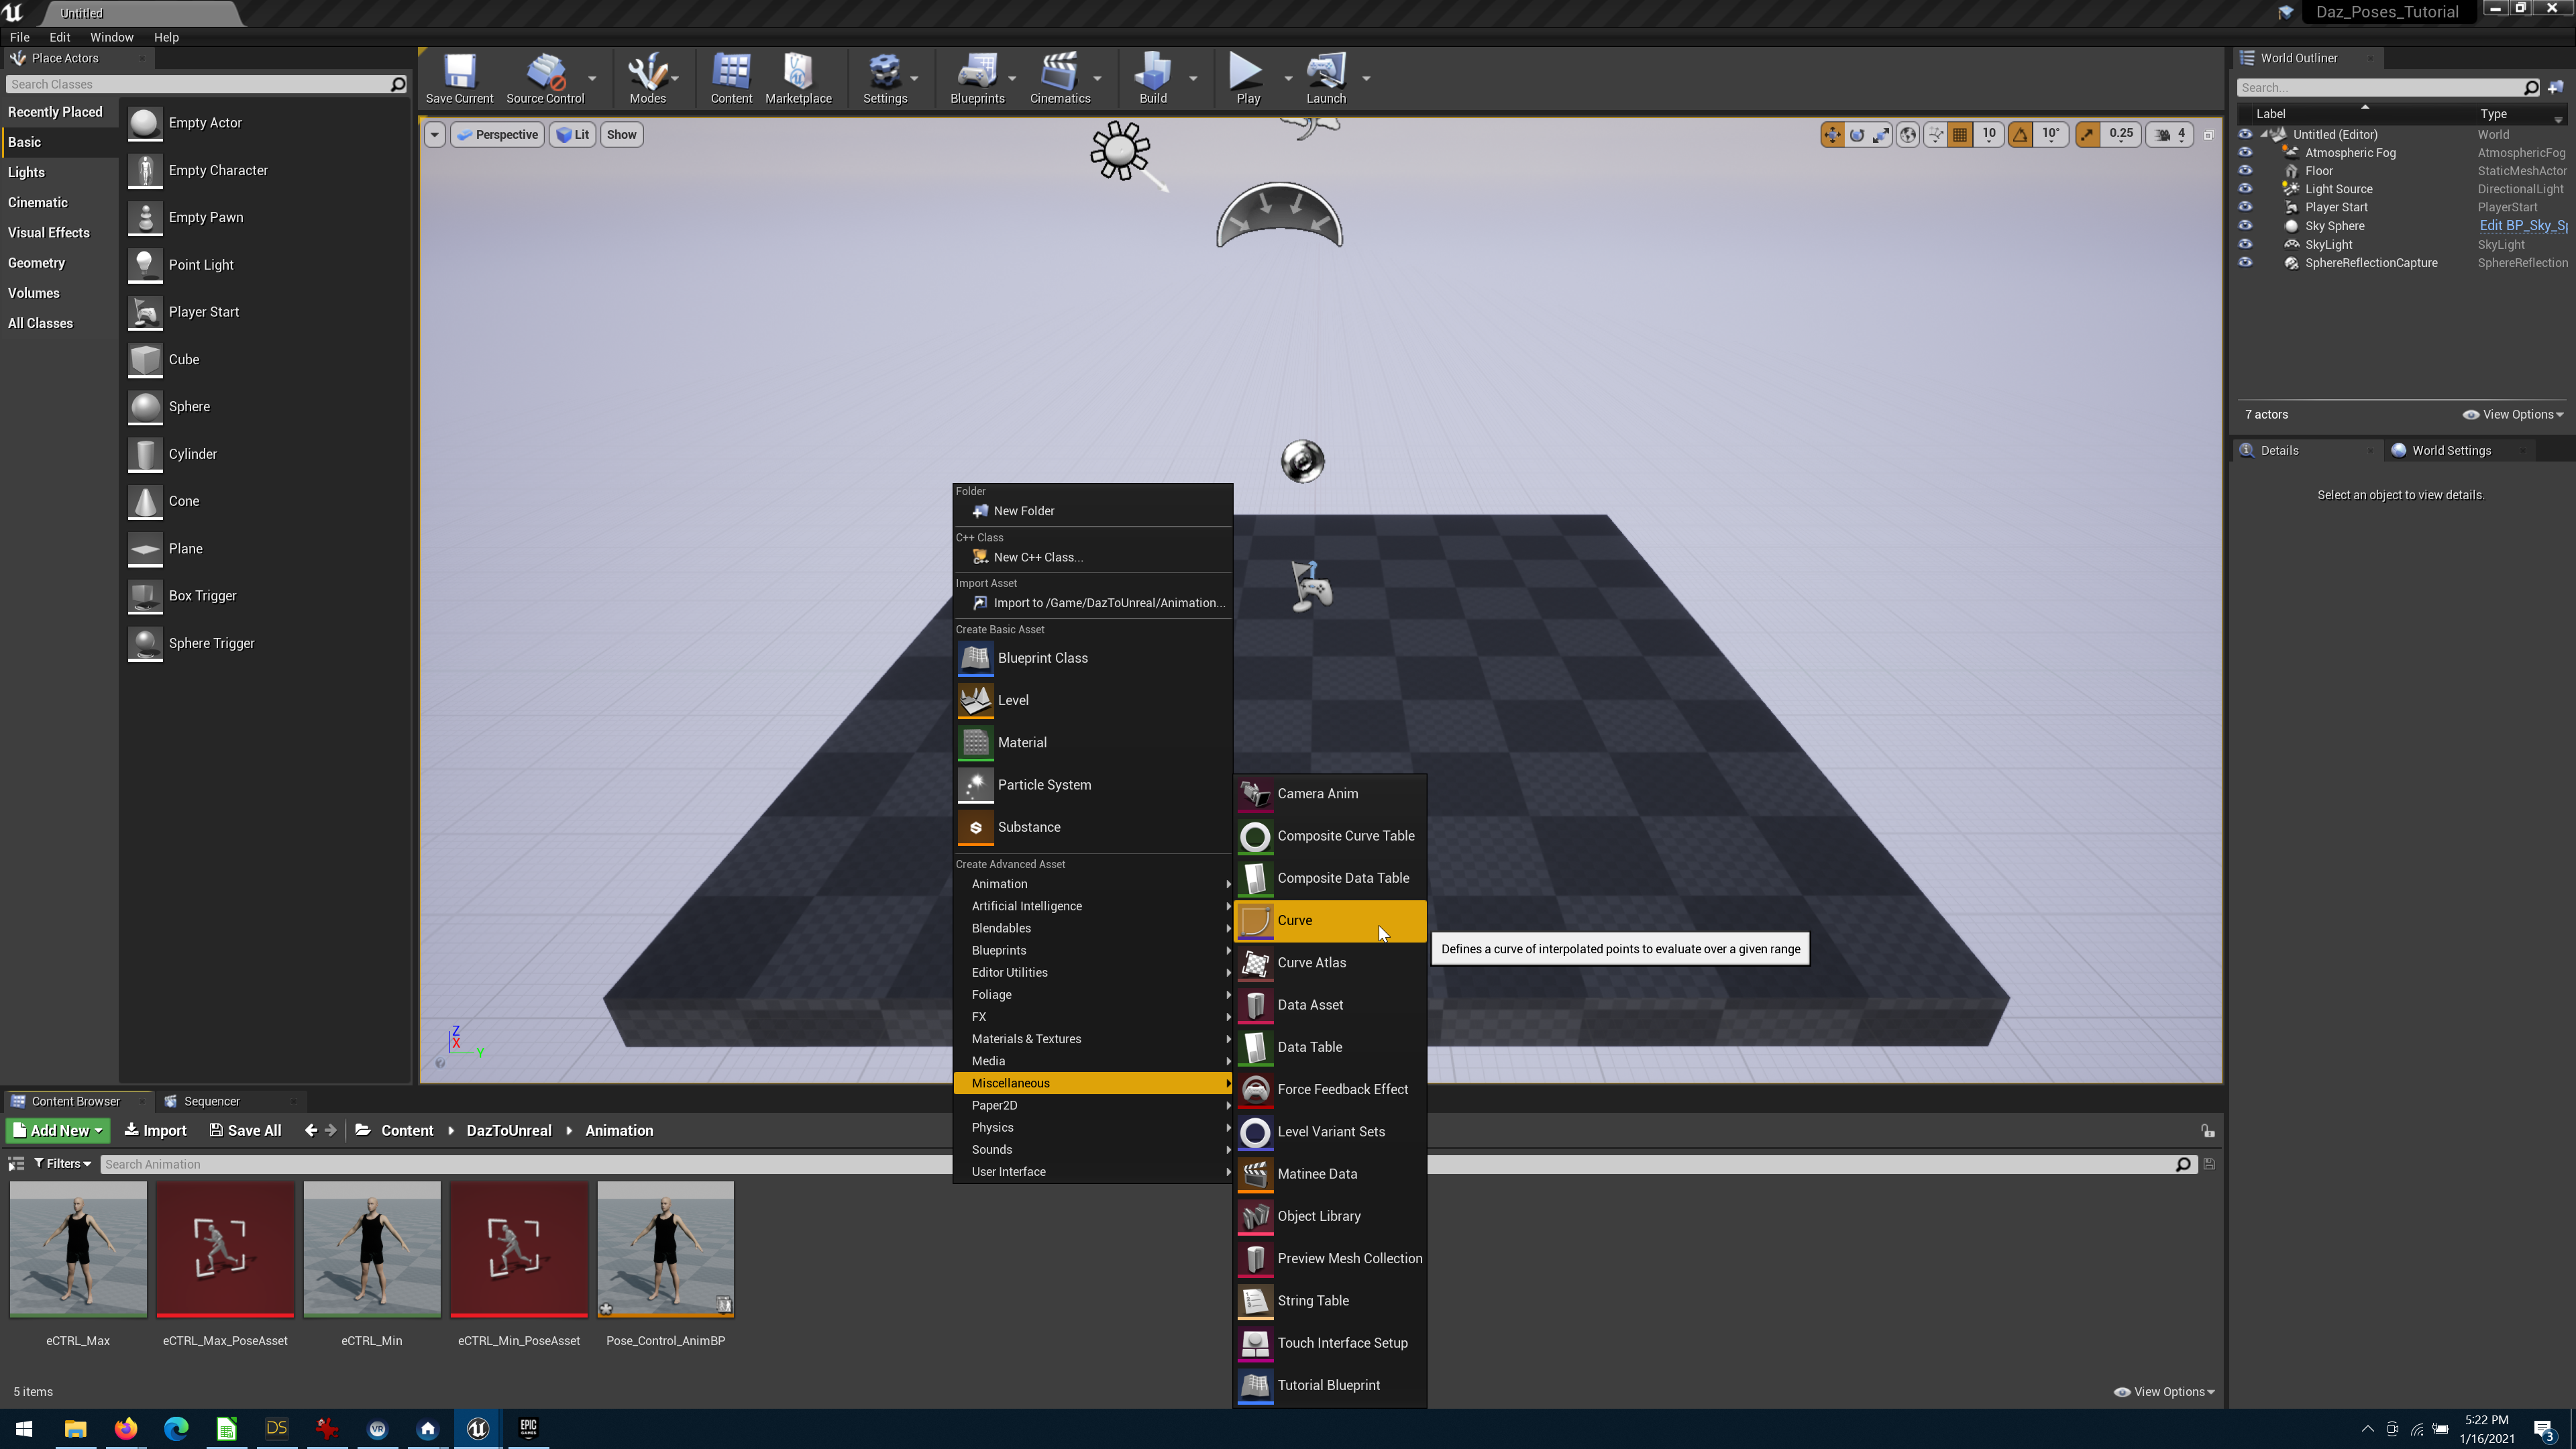
Task: Open the viewport options dropdown arrow
Action: [434, 134]
